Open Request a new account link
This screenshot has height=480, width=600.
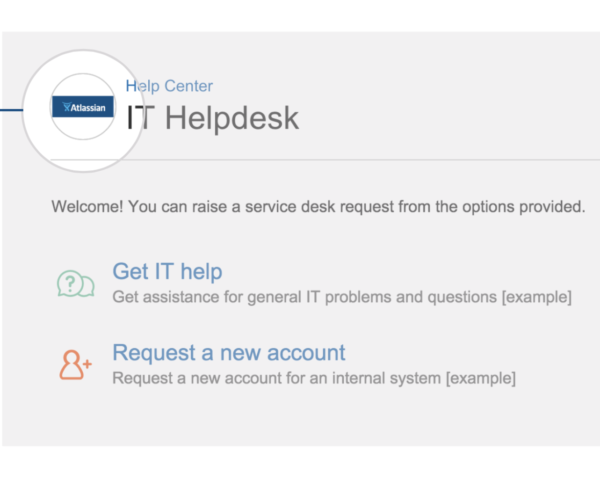(229, 353)
